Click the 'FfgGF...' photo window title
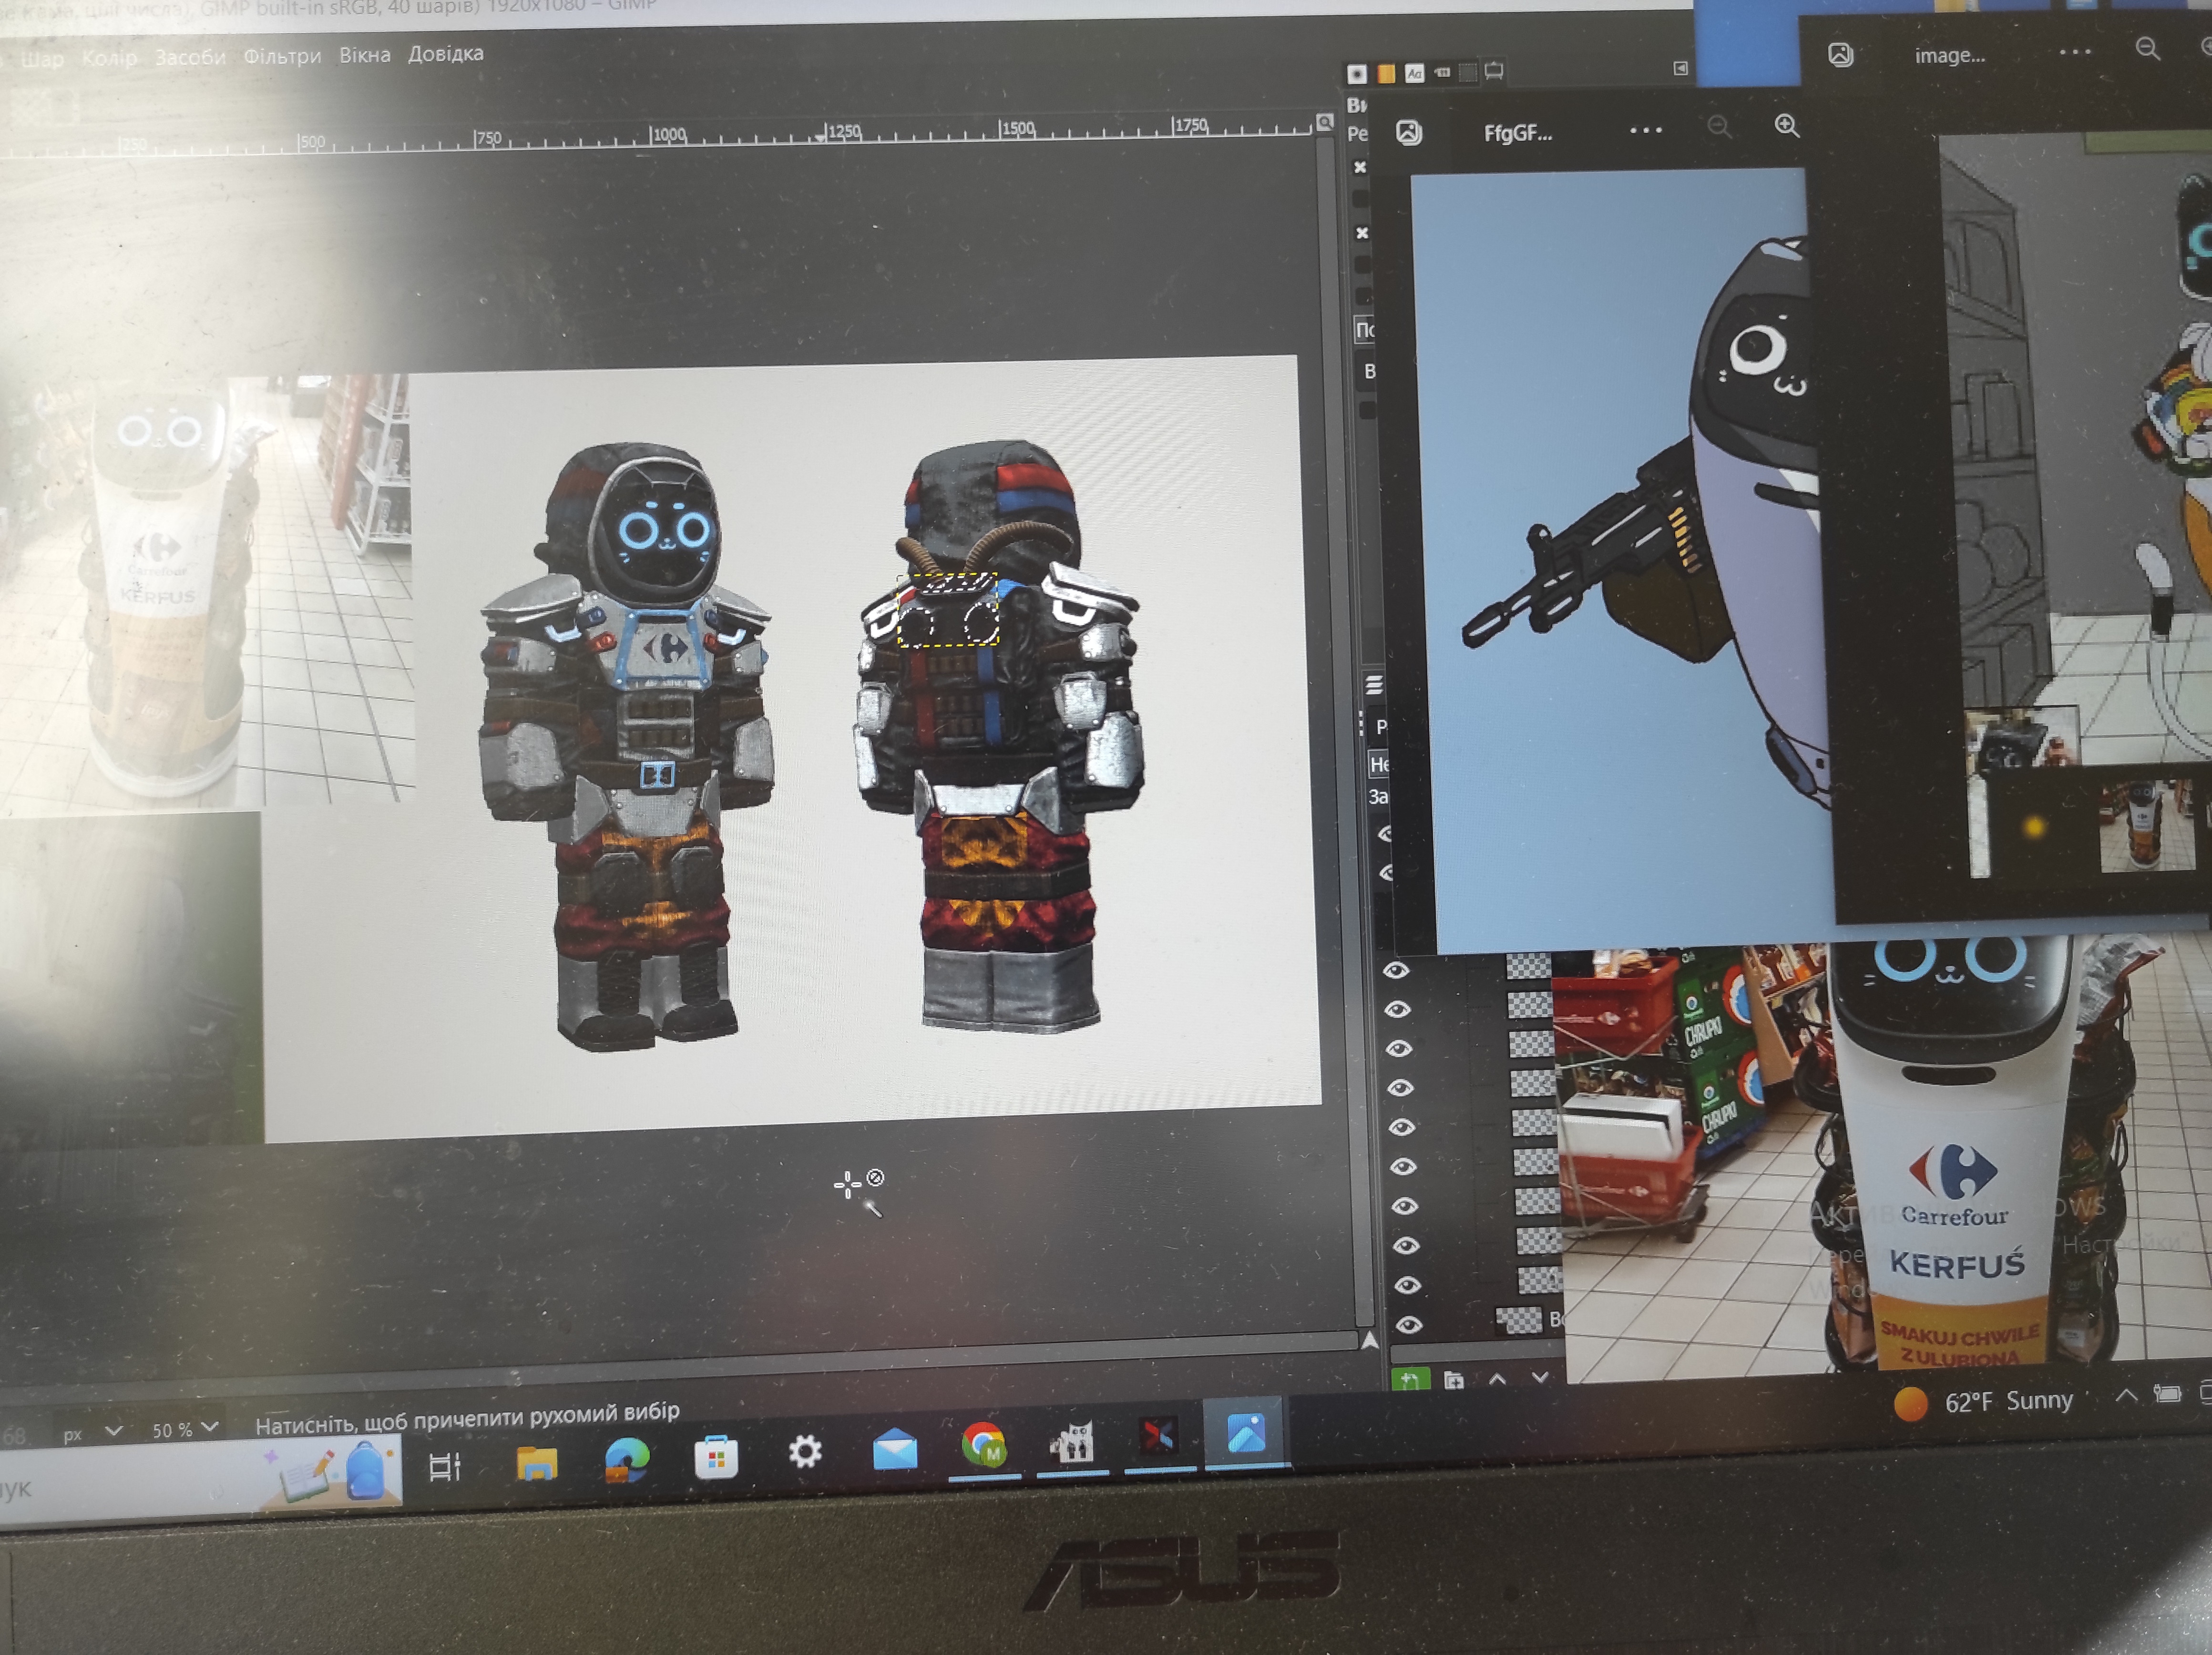Image resolution: width=2212 pixels, height=1655 pixels. [x=1518, y=132]
